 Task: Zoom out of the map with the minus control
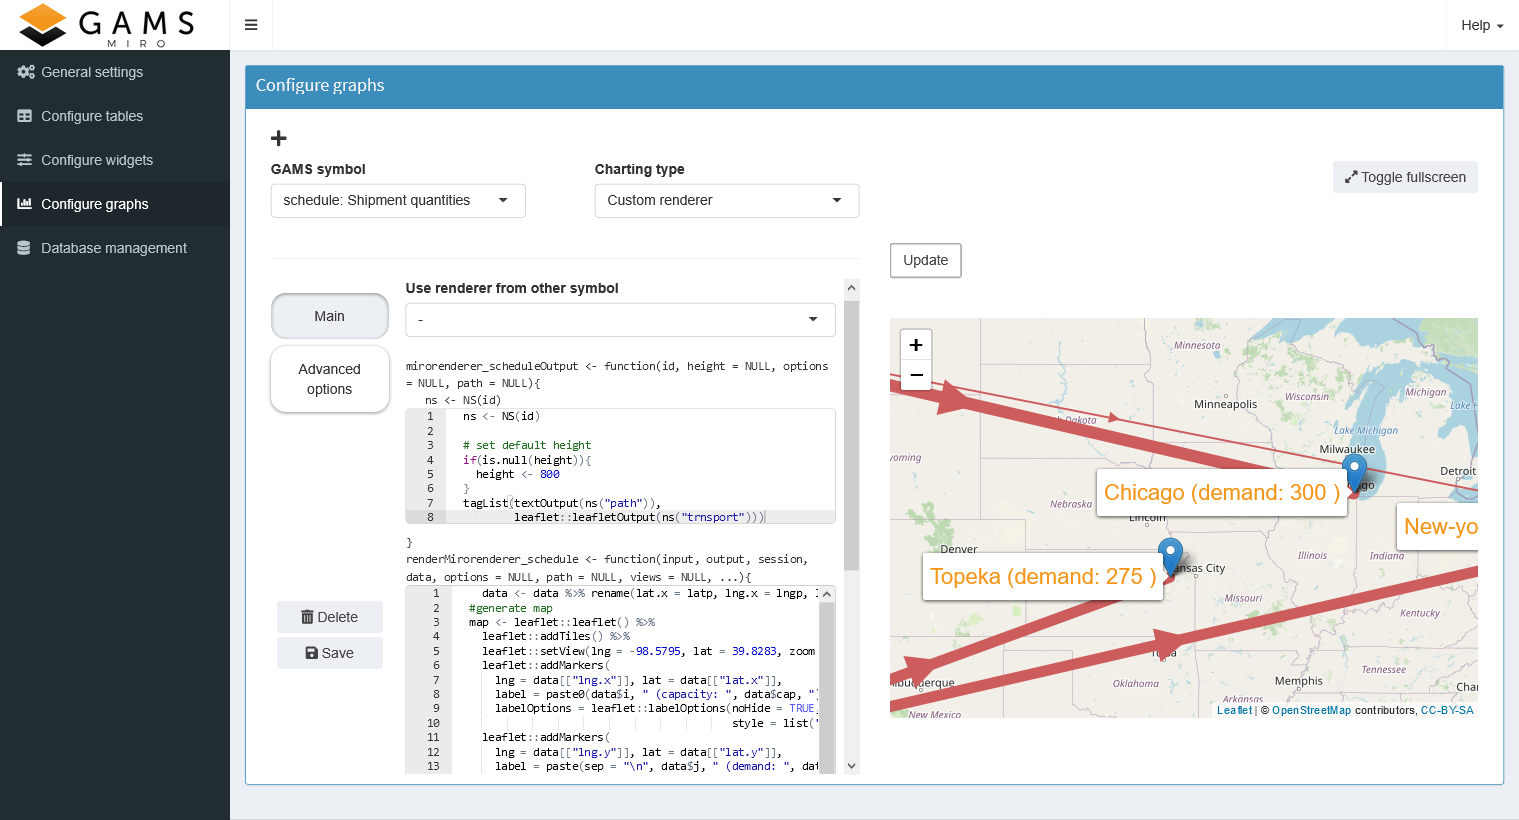point(915,375)
